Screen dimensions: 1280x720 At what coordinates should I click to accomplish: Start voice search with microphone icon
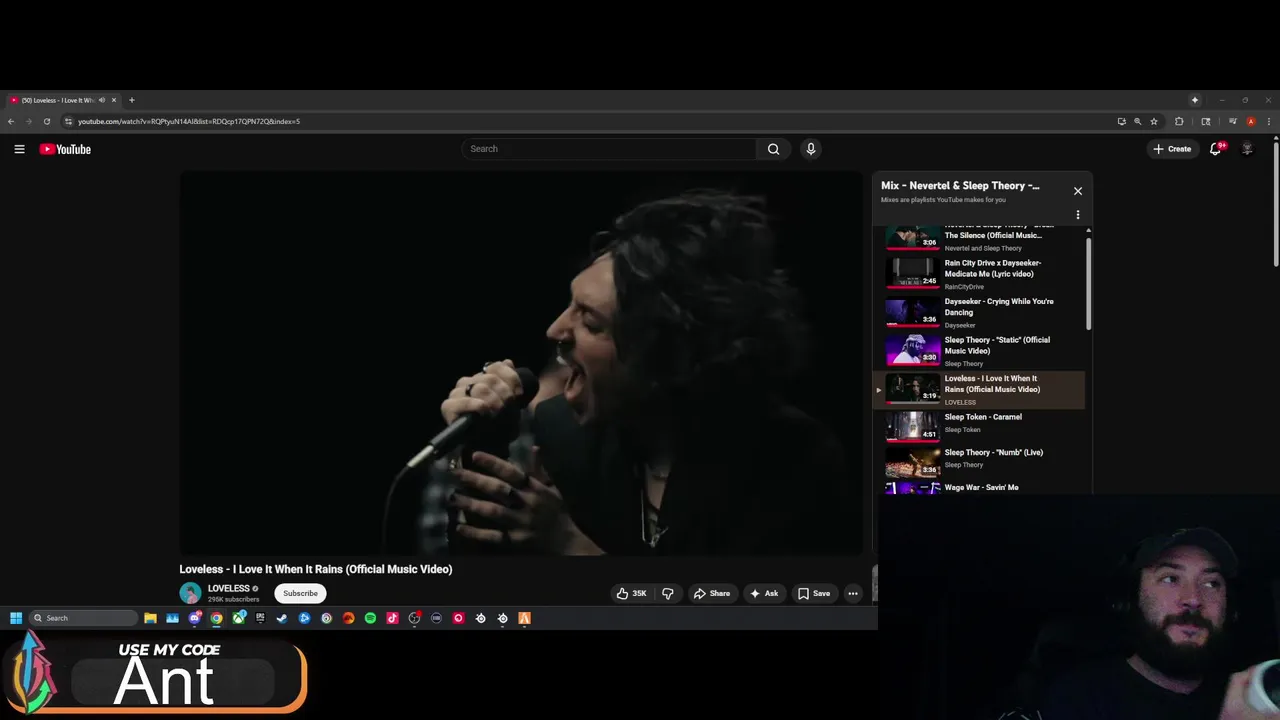[x=811, y=149]
